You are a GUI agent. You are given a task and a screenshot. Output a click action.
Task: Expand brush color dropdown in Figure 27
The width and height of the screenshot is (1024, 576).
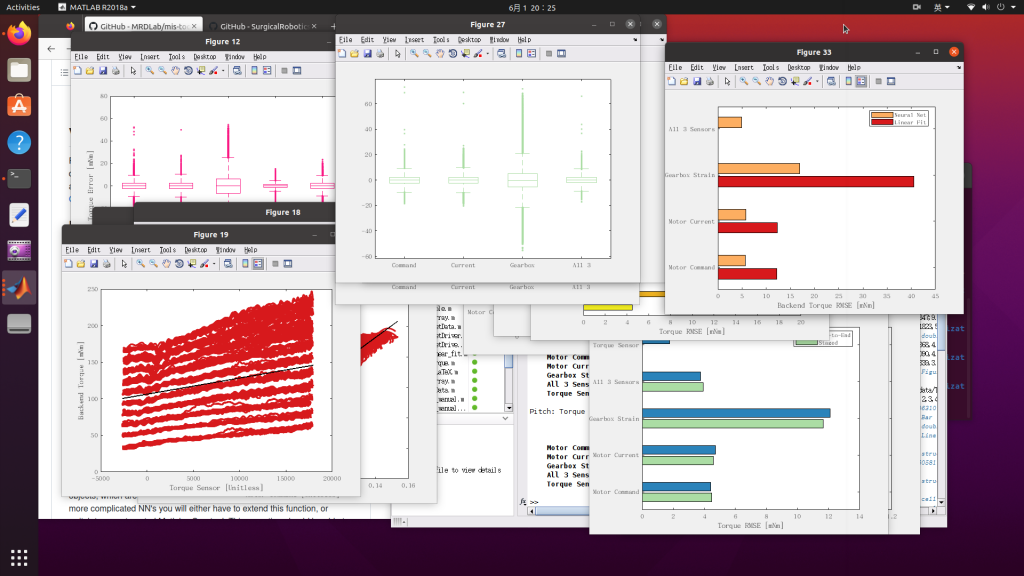coord(487,54)
